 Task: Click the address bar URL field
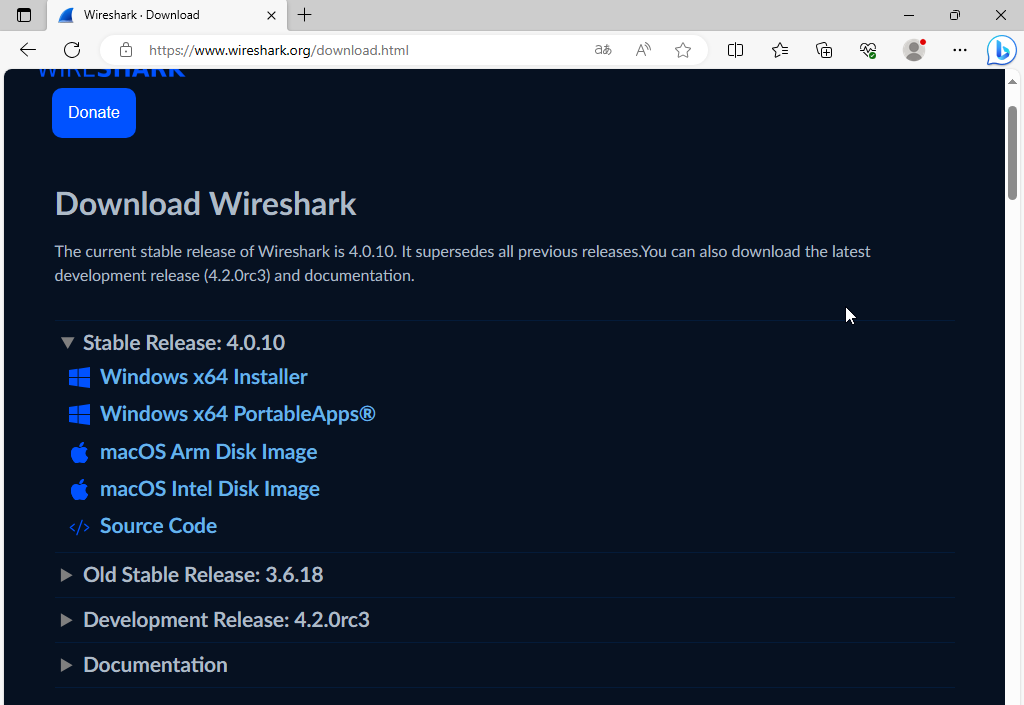[x=366, y=50]
